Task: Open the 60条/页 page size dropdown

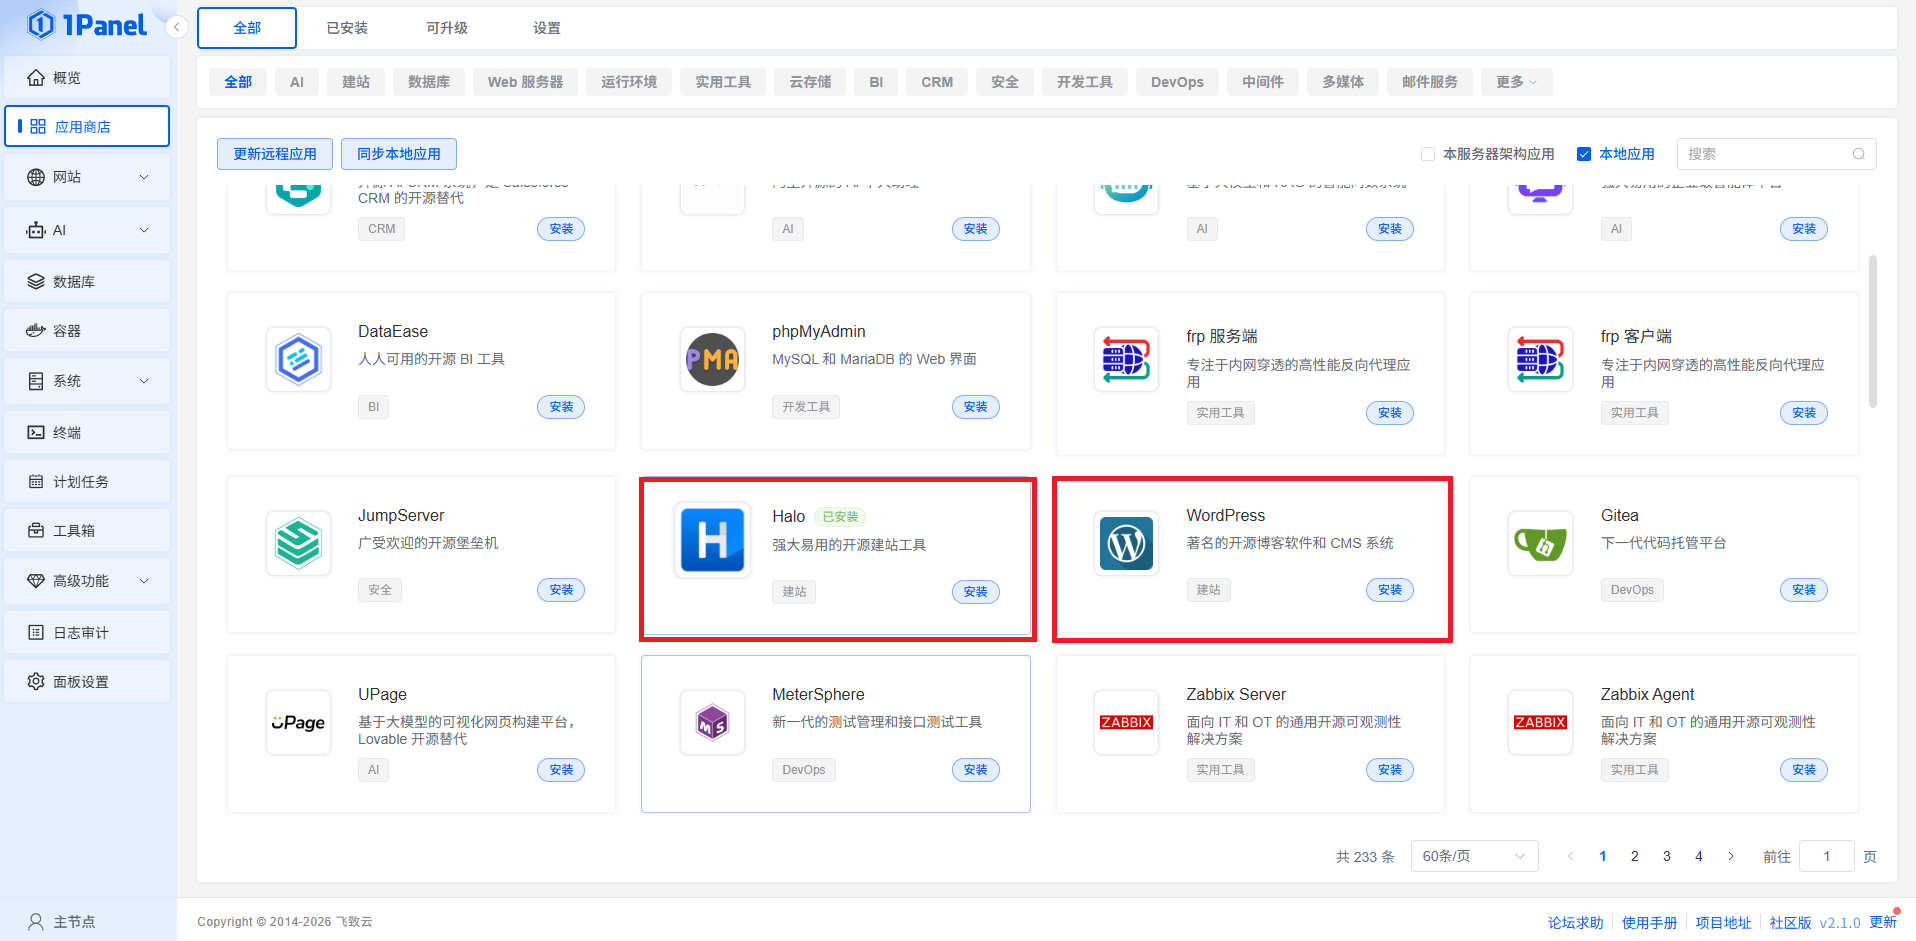Action: (x=1474, y=856)
